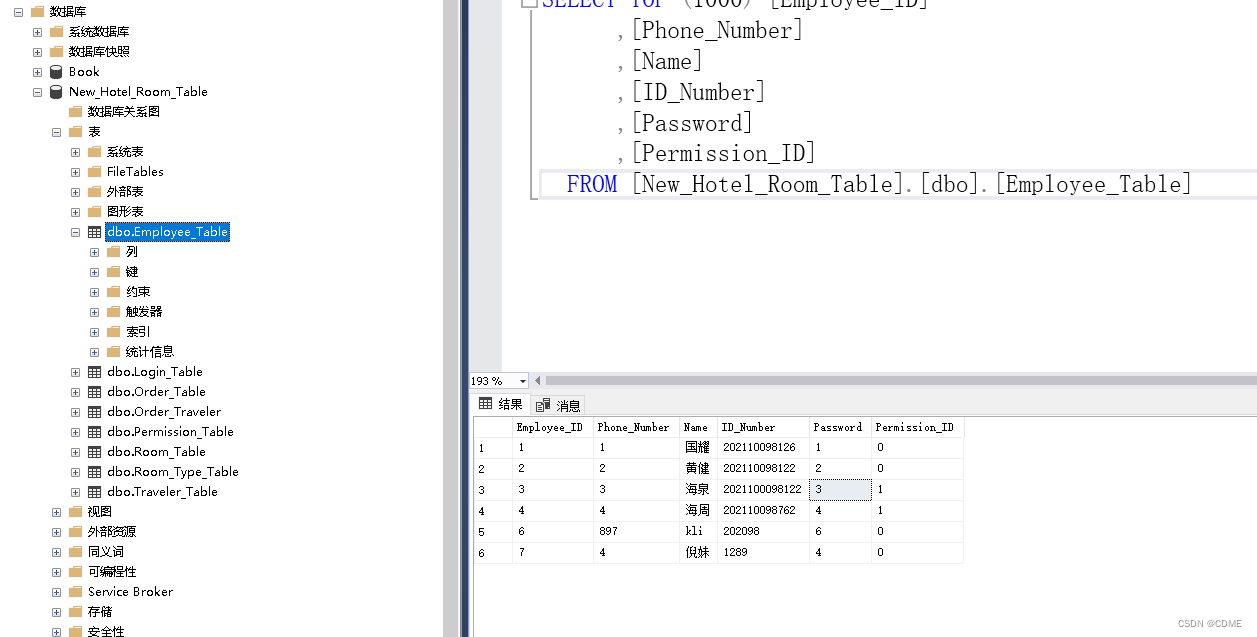Expand the Book database node
The height and width of the screenshot is (637, 1257).
point(38,72)
